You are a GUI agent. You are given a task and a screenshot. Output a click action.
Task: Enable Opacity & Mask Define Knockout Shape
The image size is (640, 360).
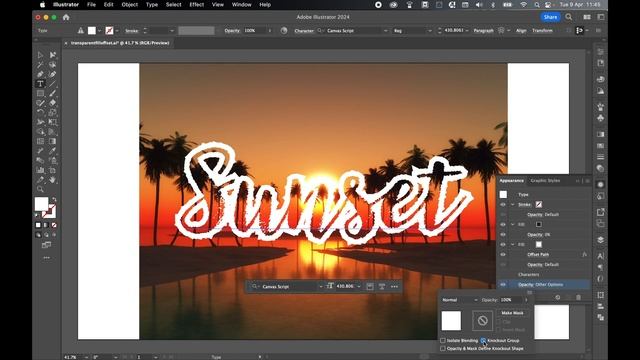[x=443, y=349]
